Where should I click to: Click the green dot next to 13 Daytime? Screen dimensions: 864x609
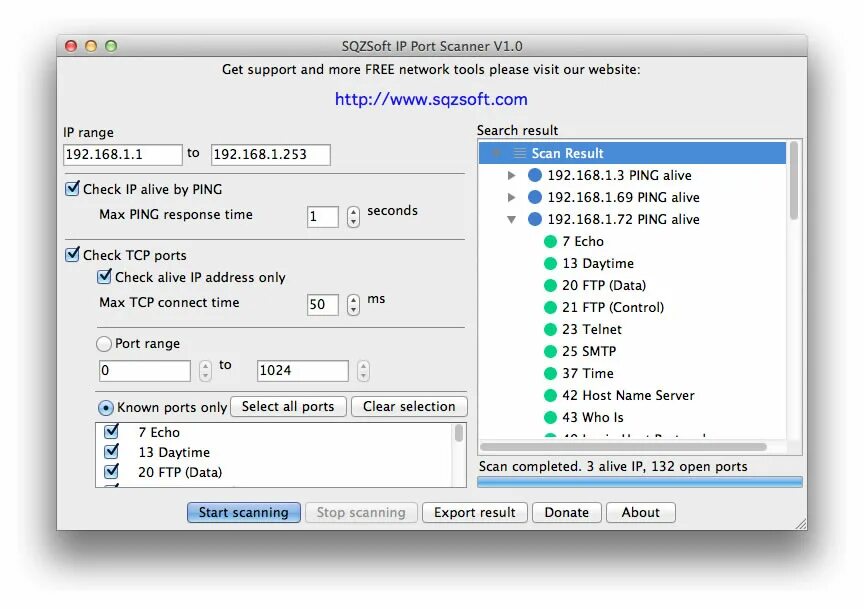click(x=550, y=263)
